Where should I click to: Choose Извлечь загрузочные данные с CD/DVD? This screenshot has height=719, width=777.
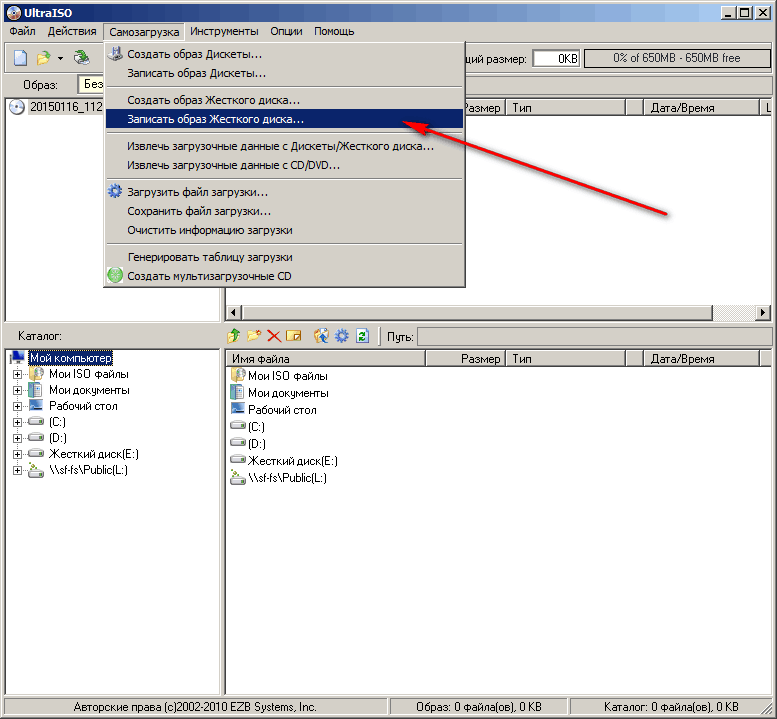(284, 165)
